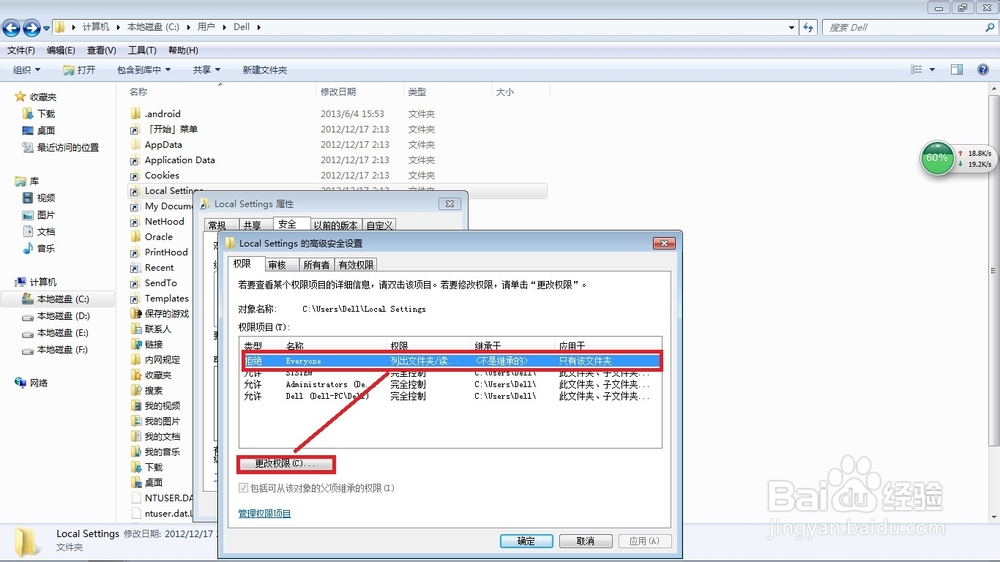This screenshot has width=1000, height=562.
Task: Expand breadcrumb arrow after 用户
Action: coord(224,27)
